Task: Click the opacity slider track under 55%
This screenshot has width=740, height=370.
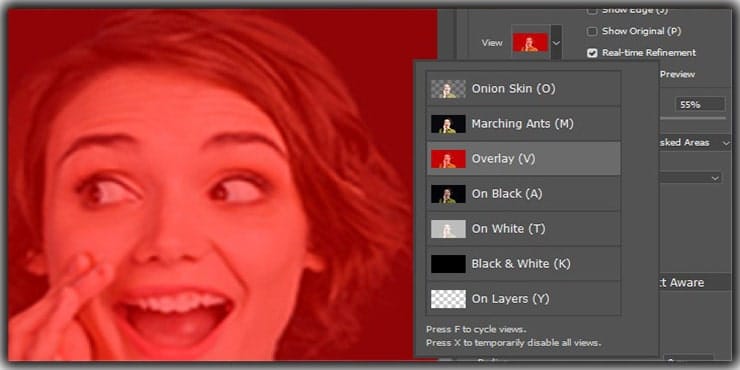Action: [692, 118]
